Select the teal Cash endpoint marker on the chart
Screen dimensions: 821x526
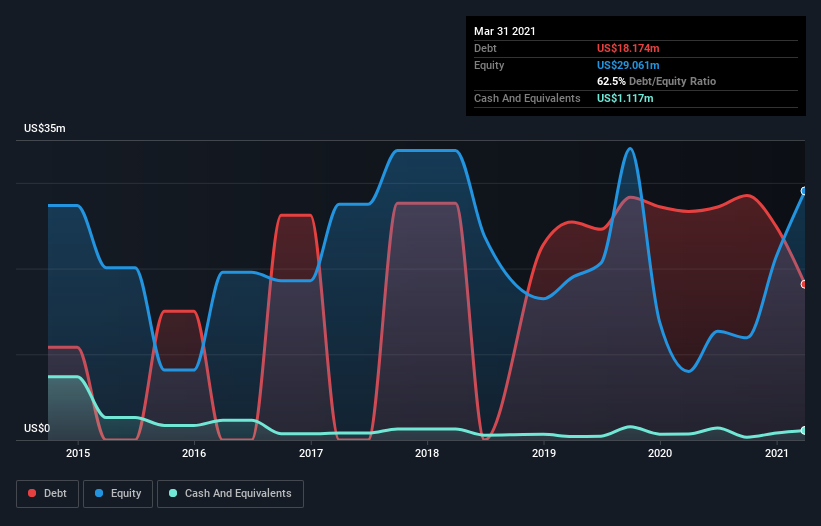pos(804,430)
